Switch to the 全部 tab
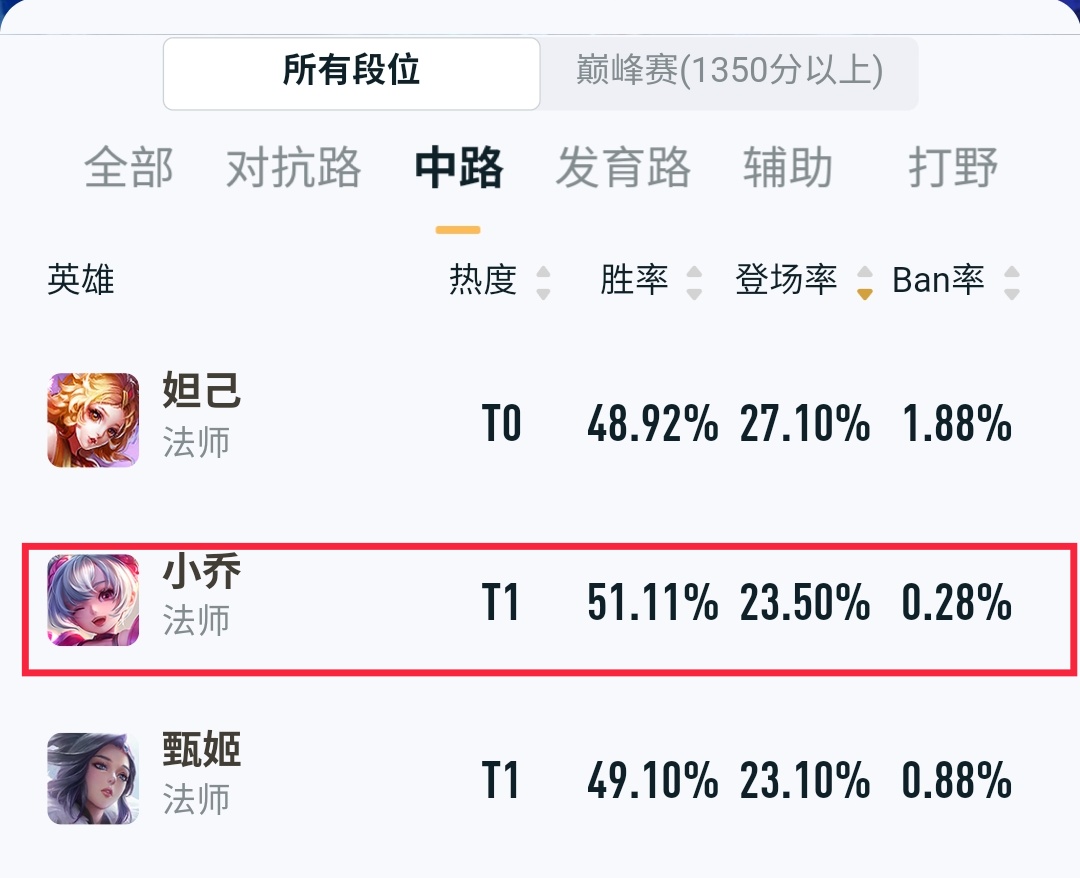Image resolution: width=1080 pixels, height=878 pixels. coord(129,167)
